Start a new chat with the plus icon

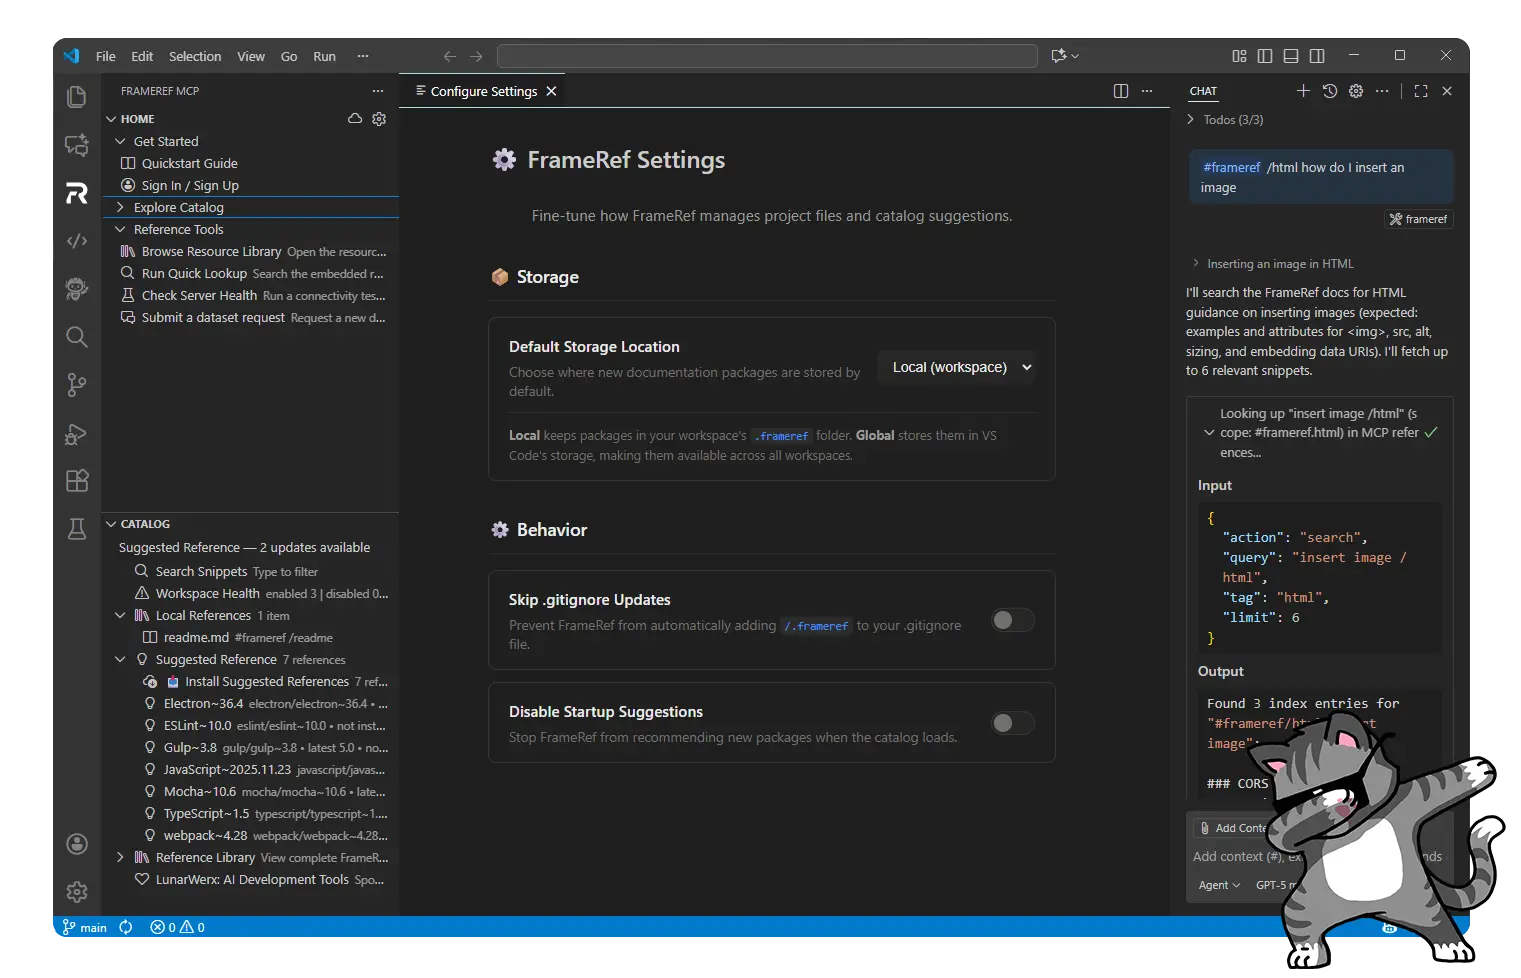(1303, 91)
